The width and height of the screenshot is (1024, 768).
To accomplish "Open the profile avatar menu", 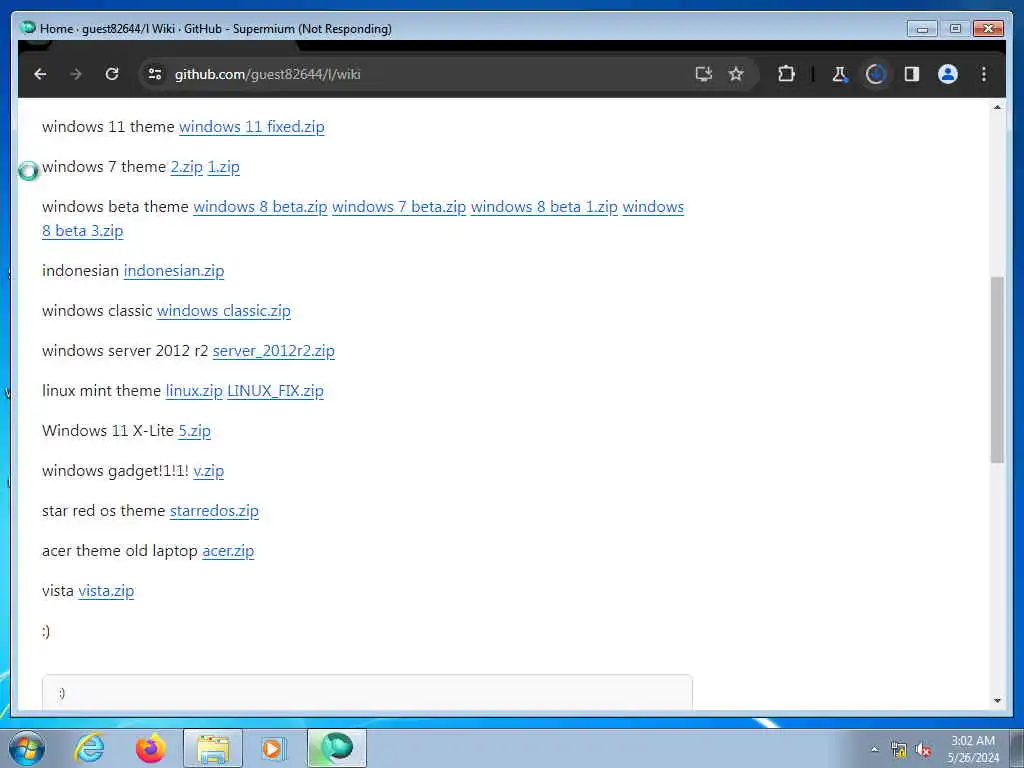I will [948, 74].
